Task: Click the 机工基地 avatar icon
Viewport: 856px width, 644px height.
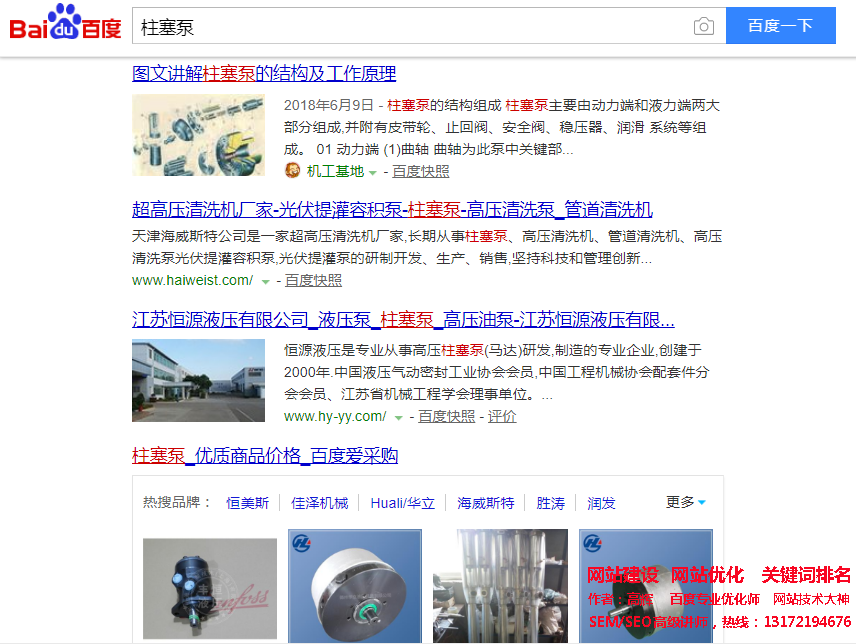Action: coord(293,171)
